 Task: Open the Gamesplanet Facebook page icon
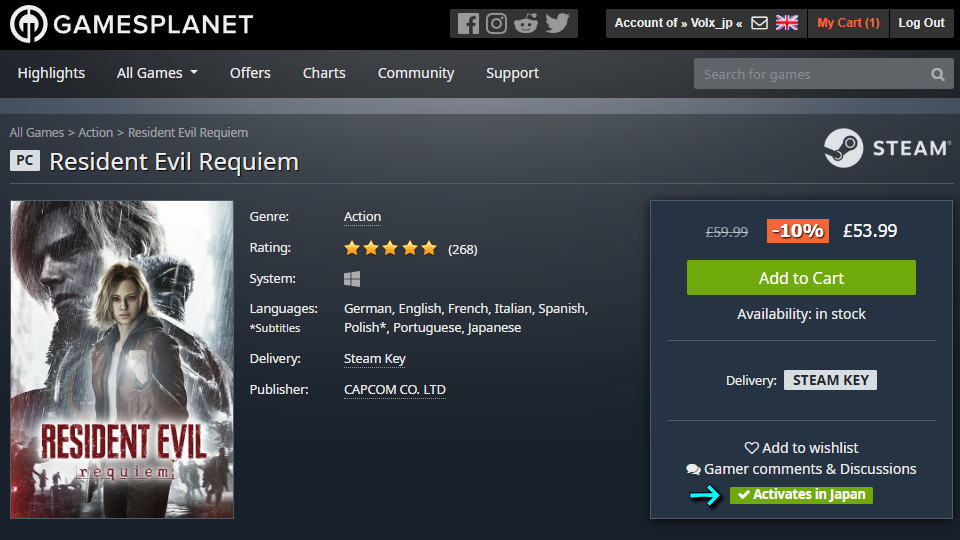(x=468, y=23)
